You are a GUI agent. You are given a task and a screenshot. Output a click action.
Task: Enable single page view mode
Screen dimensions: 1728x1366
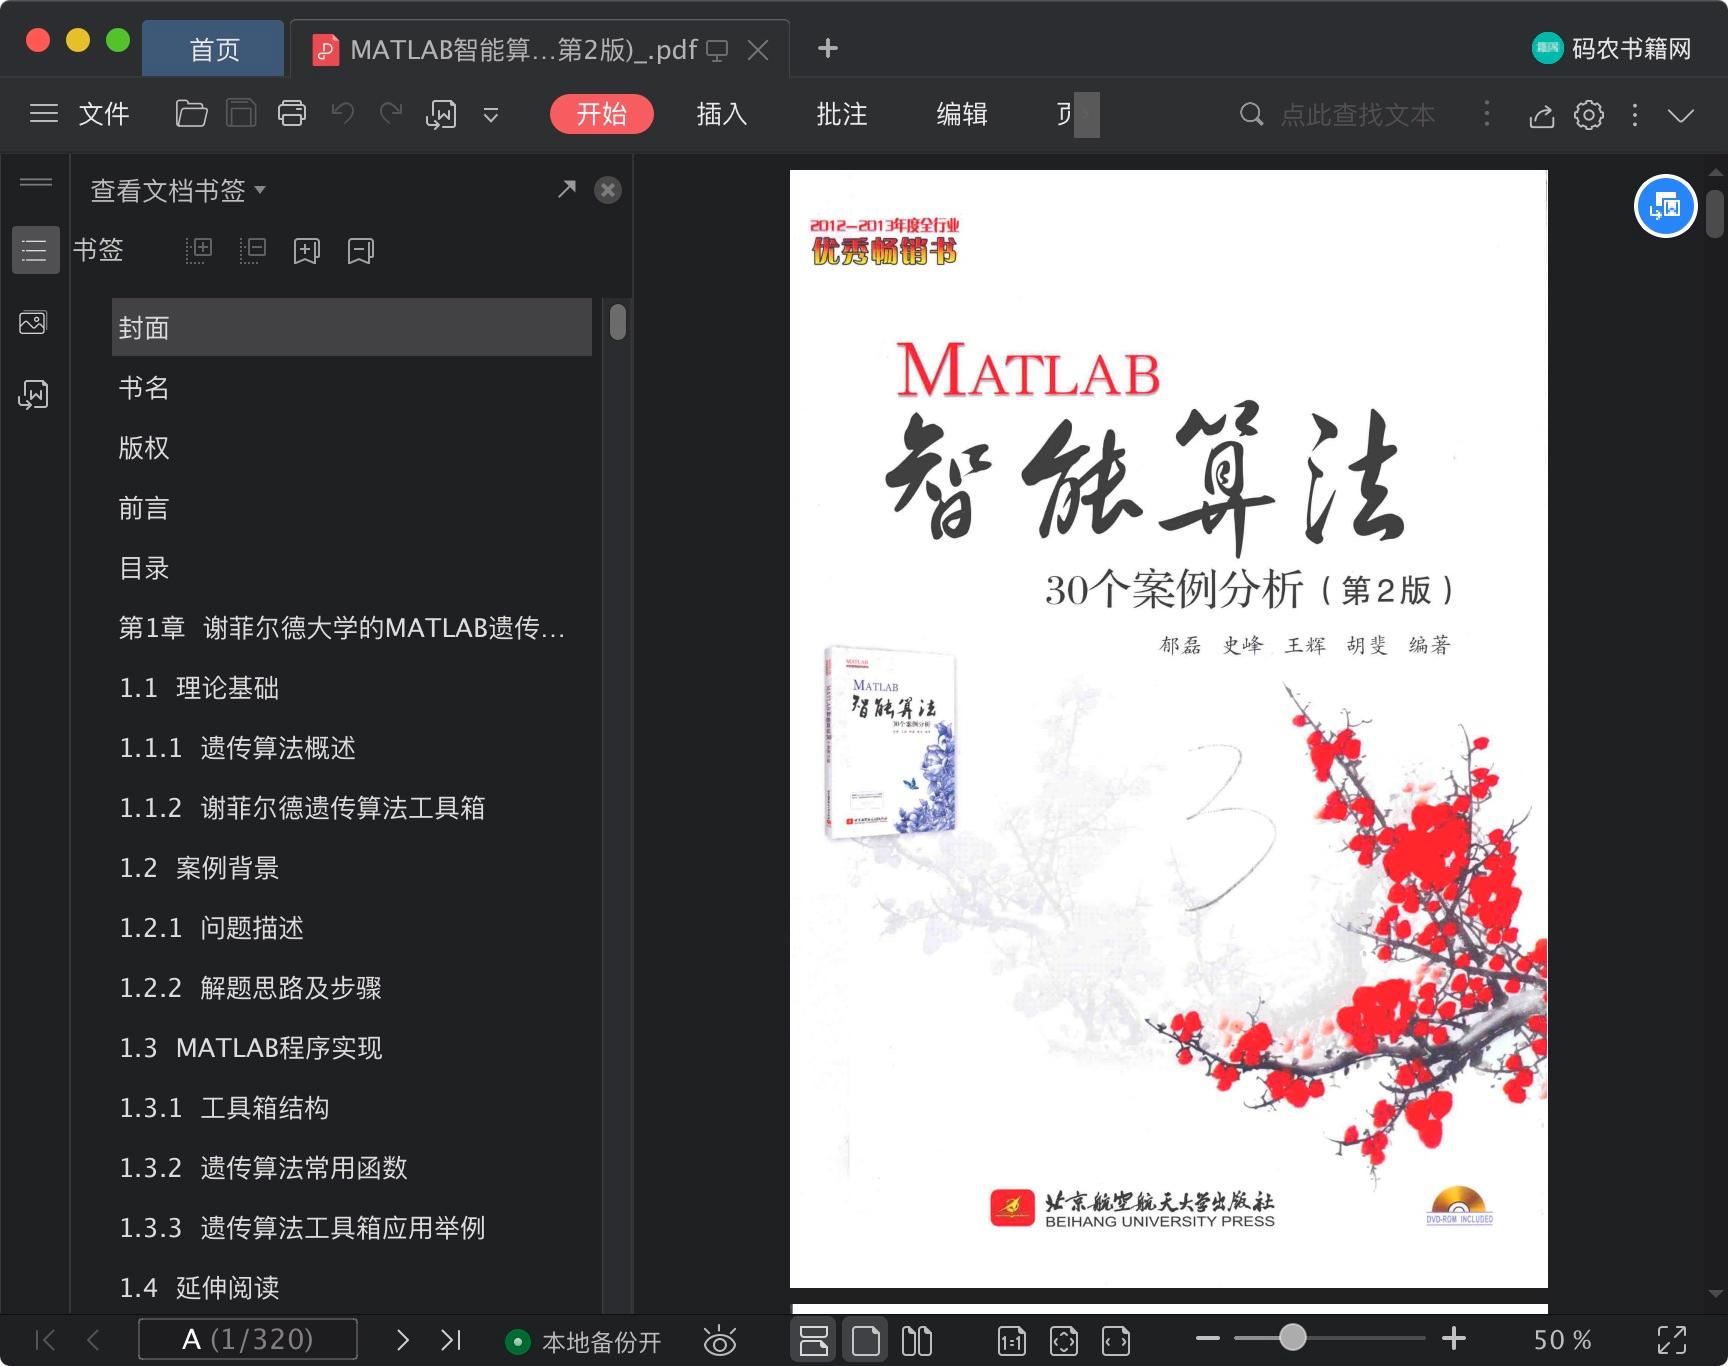865,1341
